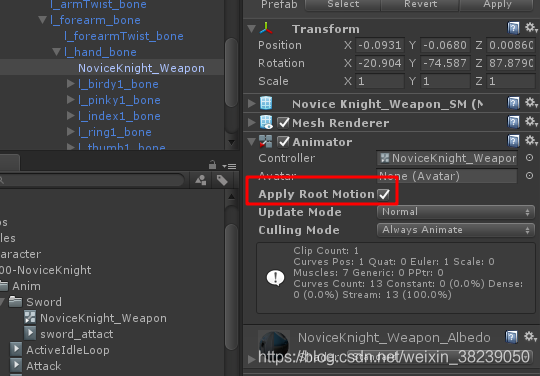Open the Update Mode dropdown

pyautogui.click(x=456, y=212)
